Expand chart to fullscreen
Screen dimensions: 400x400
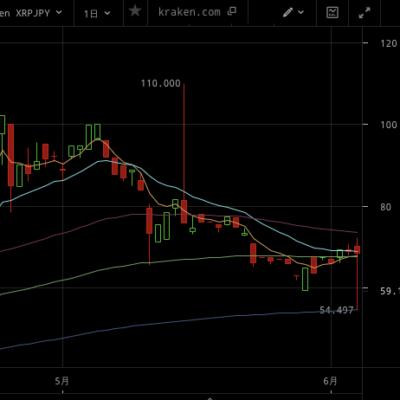click(364, 13)
